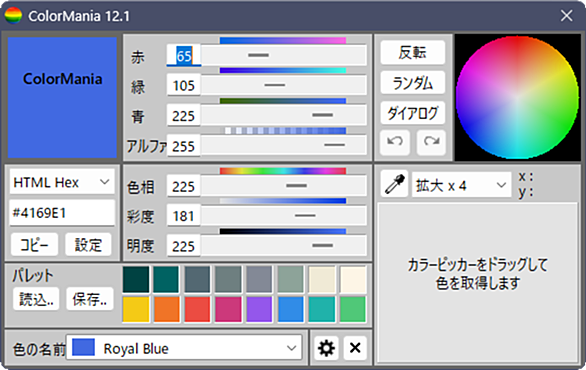This screenshot has height=370, width=586.
Task: Click the undo arrow button
Action: coord(395,142)
